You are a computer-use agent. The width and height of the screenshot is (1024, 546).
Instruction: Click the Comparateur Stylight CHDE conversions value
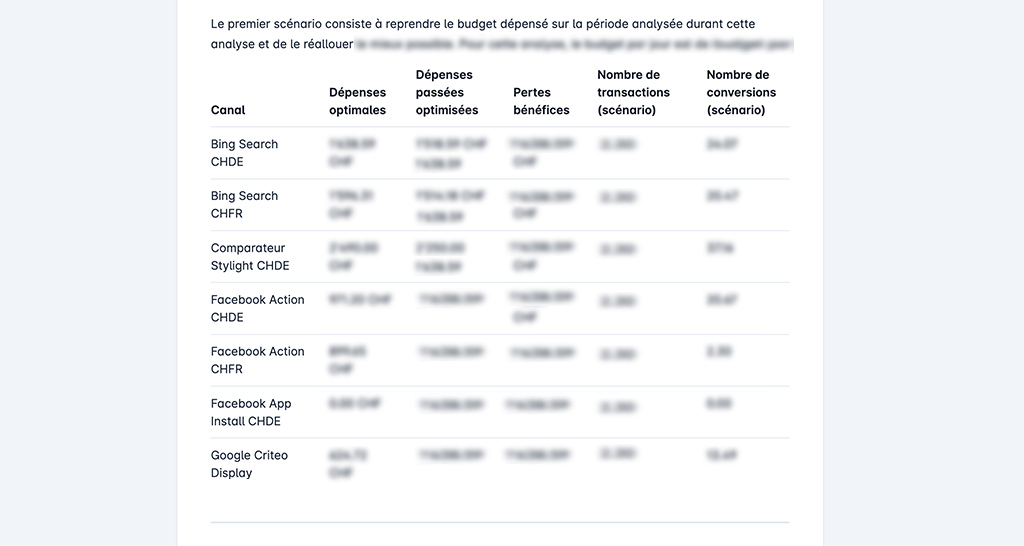pos(720,248)
